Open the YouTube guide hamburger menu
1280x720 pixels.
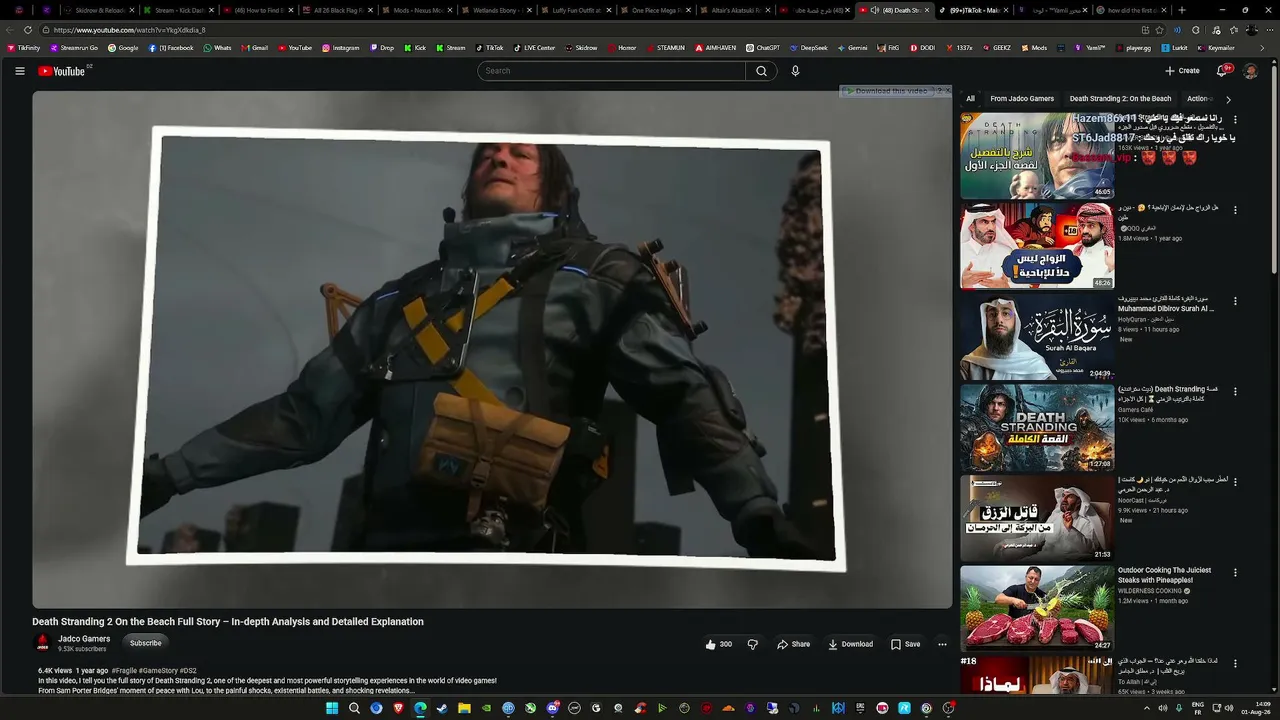(19, 71)
